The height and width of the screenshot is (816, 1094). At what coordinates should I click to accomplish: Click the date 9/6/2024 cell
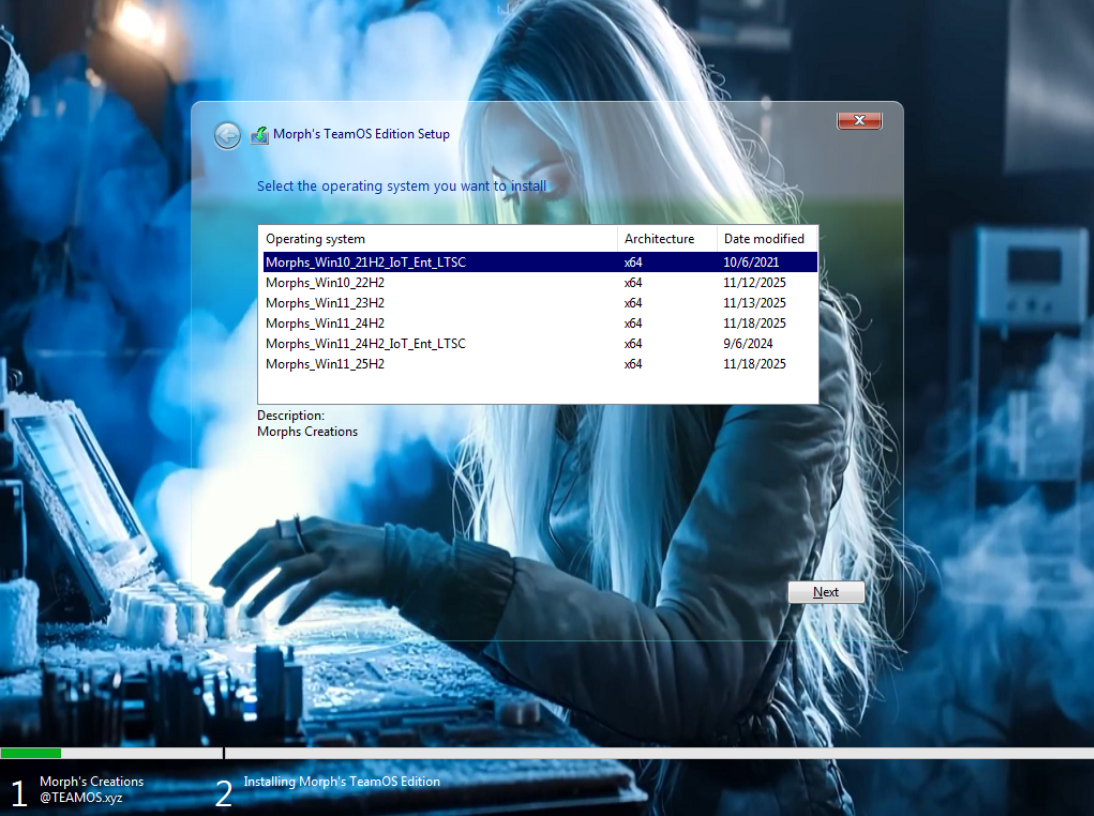[748, 343]
